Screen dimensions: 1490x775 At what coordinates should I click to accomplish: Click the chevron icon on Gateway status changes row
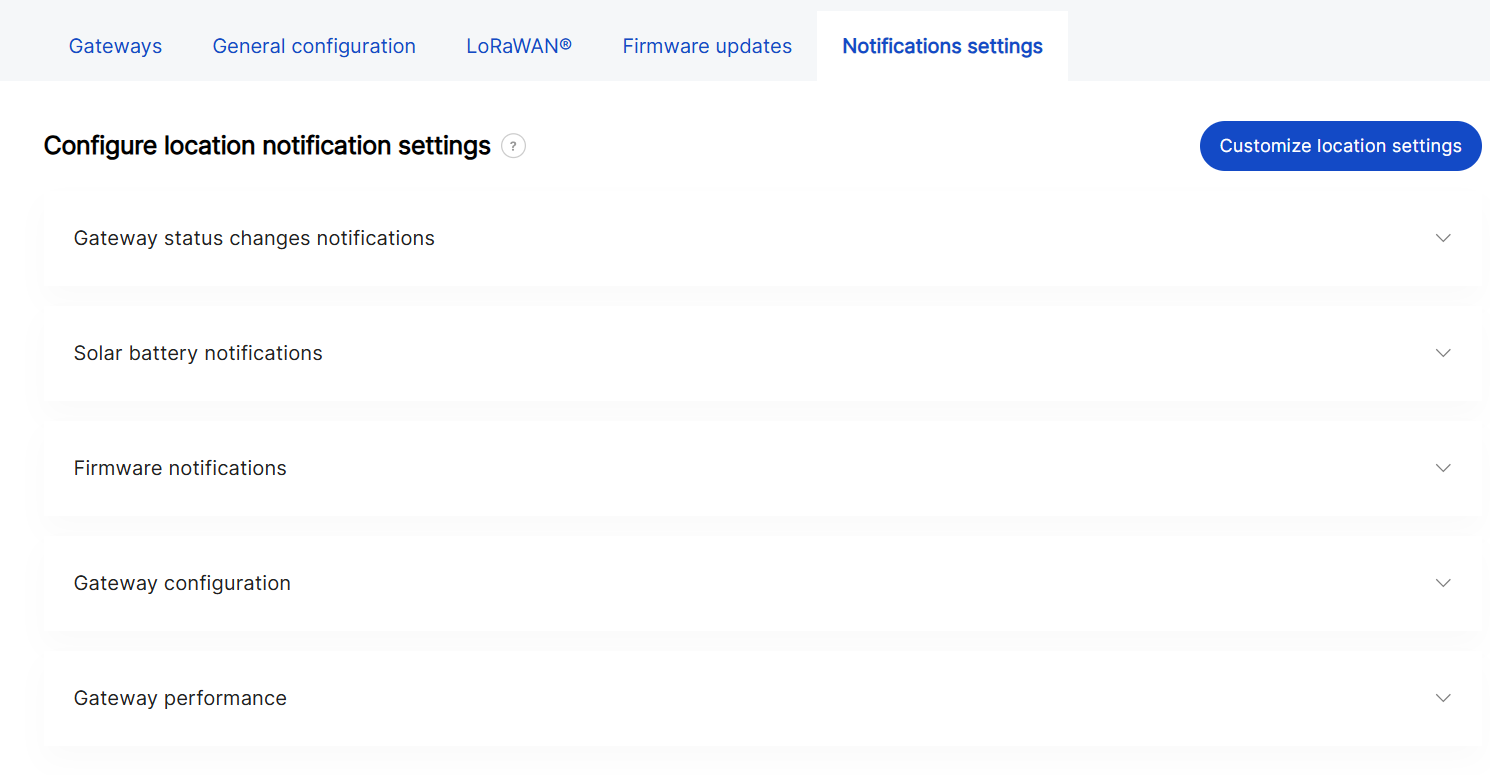[1443, 238]
